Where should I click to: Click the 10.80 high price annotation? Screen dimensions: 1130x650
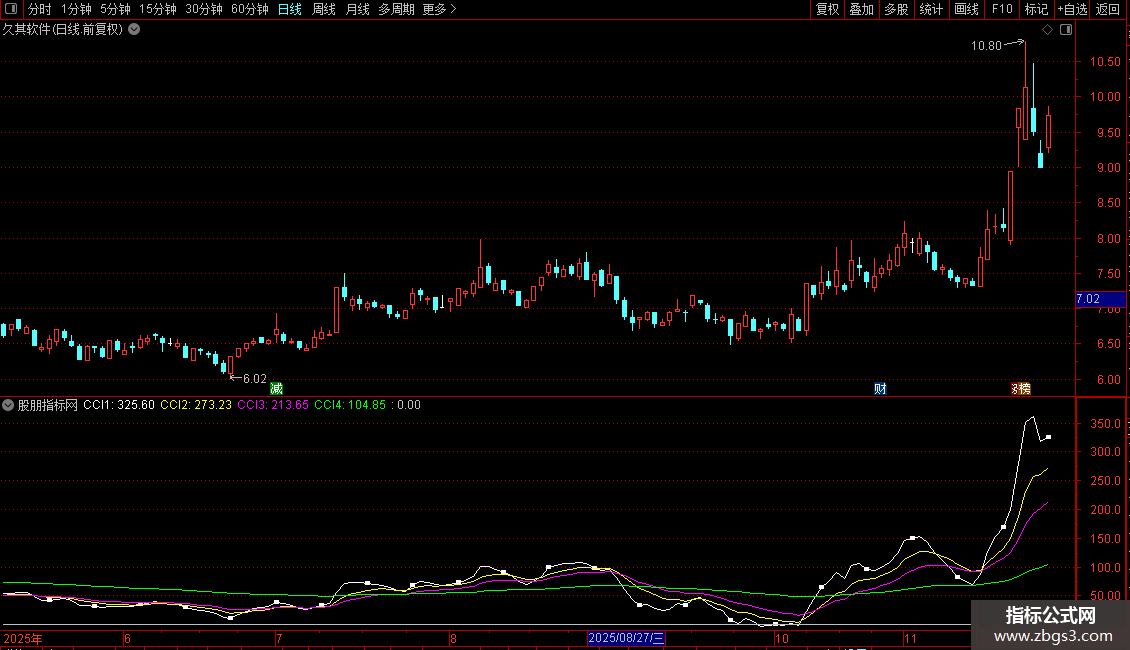tap(986, 46)
